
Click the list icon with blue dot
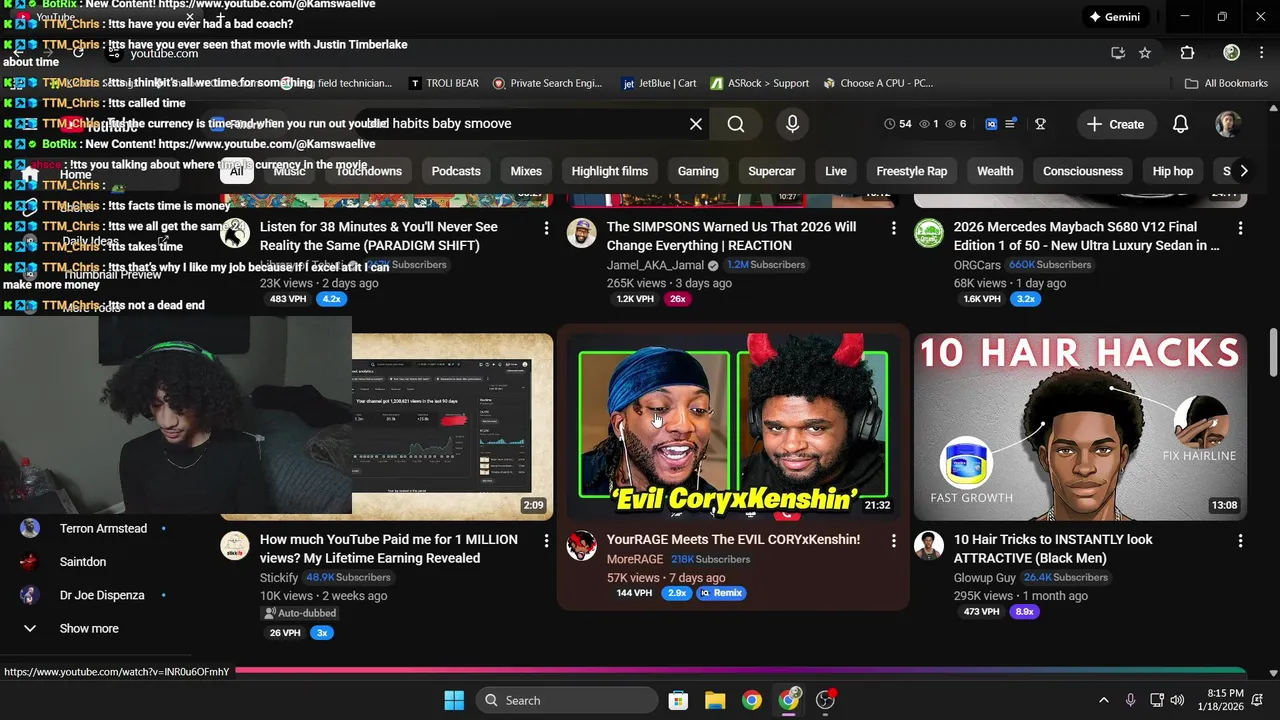pos(1011,124)
